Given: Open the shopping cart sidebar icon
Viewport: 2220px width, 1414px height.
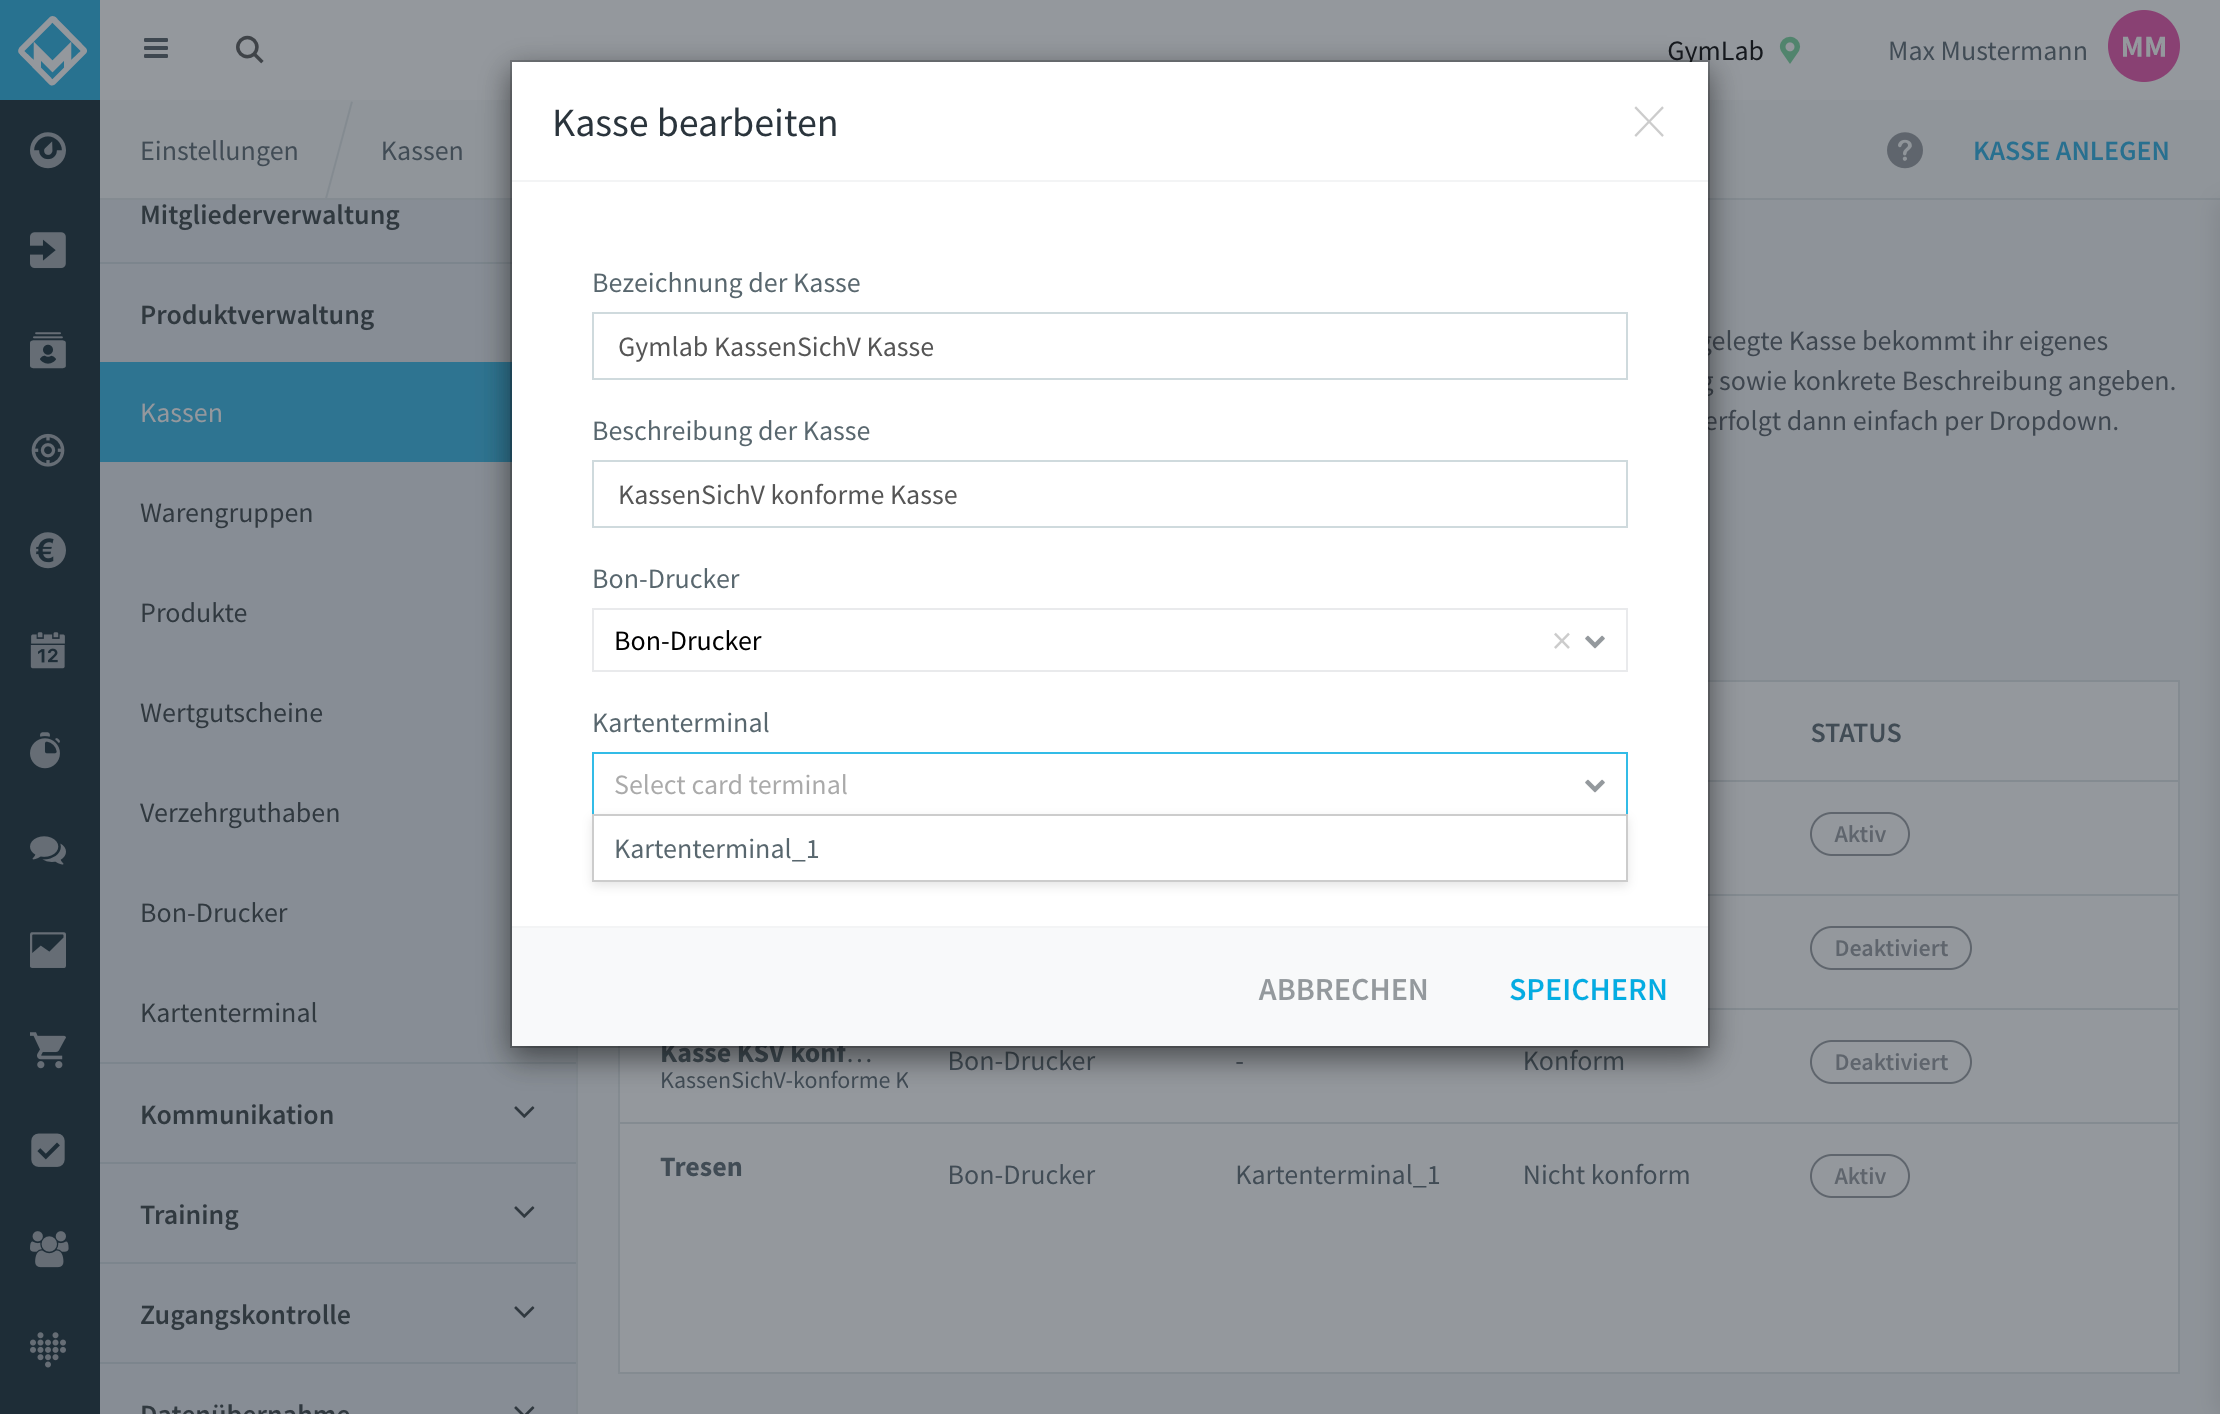Looking at the screenshot, I should [48, 1050].
